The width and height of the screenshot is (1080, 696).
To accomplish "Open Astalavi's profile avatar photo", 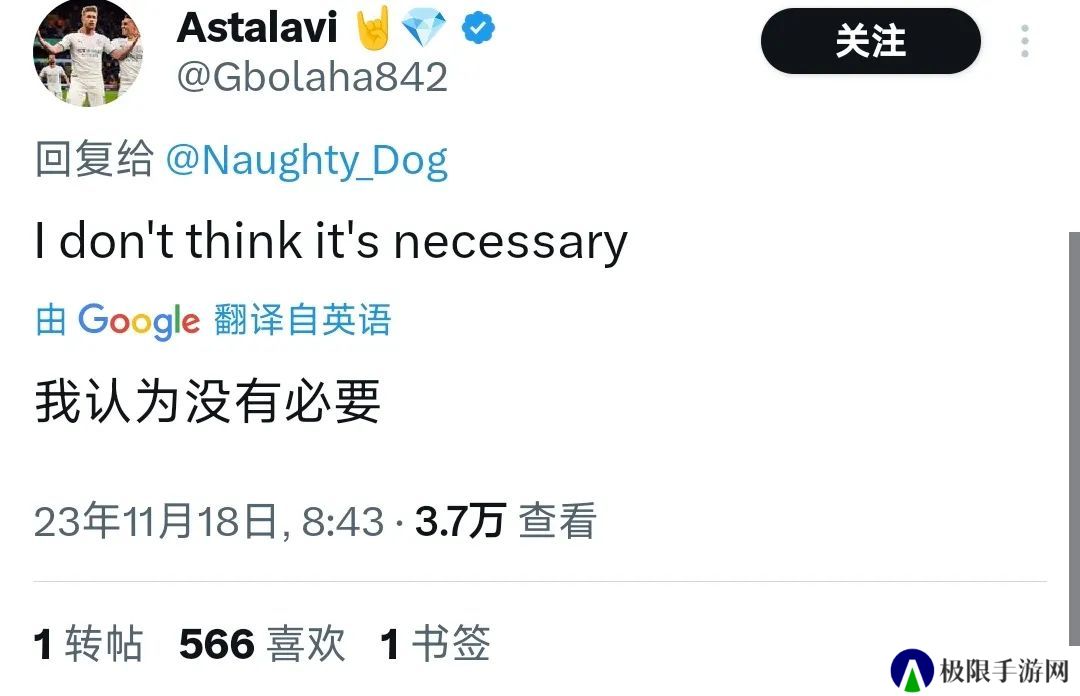I will tap(87, 52).
